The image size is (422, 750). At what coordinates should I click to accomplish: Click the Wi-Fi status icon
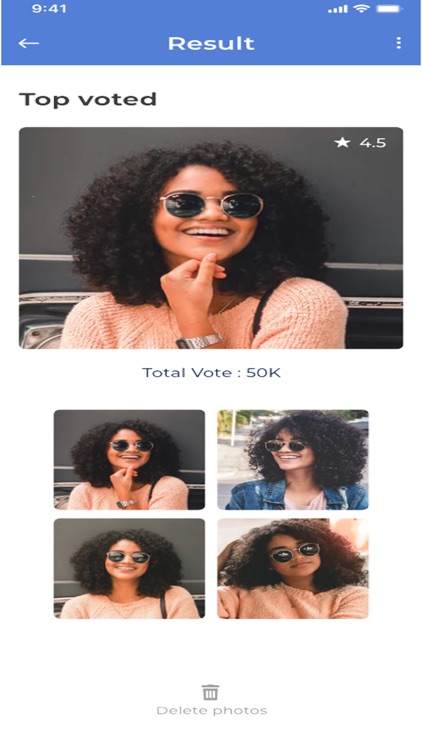362,9
